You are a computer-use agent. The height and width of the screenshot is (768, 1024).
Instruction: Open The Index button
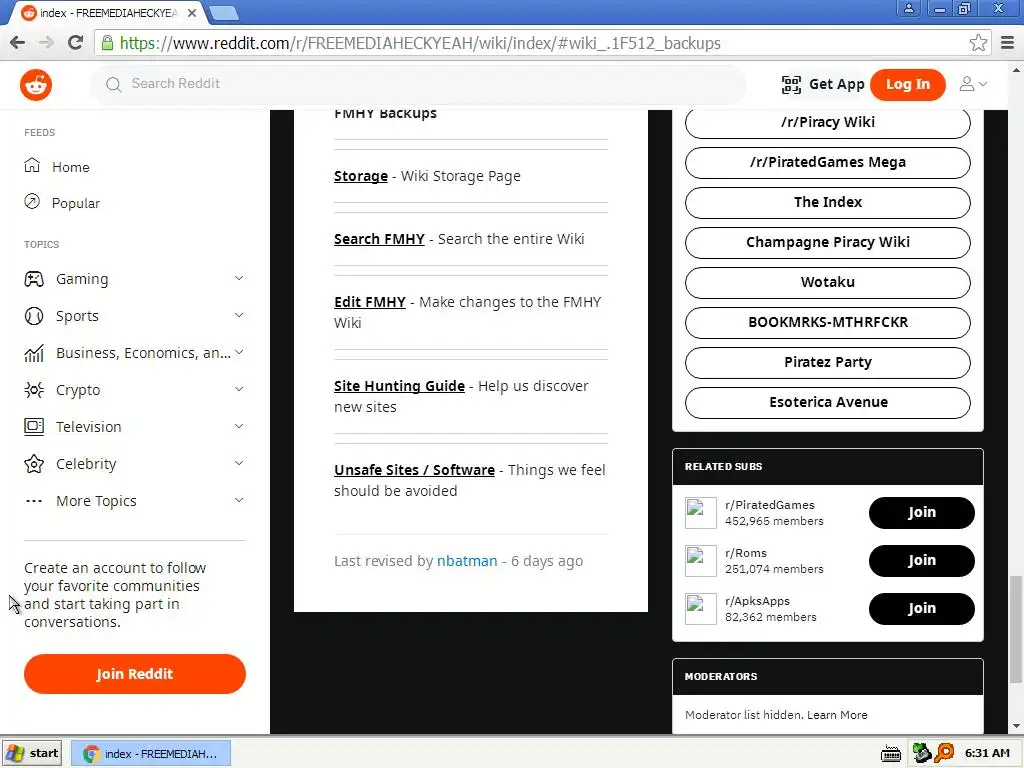tap(827, 202)
